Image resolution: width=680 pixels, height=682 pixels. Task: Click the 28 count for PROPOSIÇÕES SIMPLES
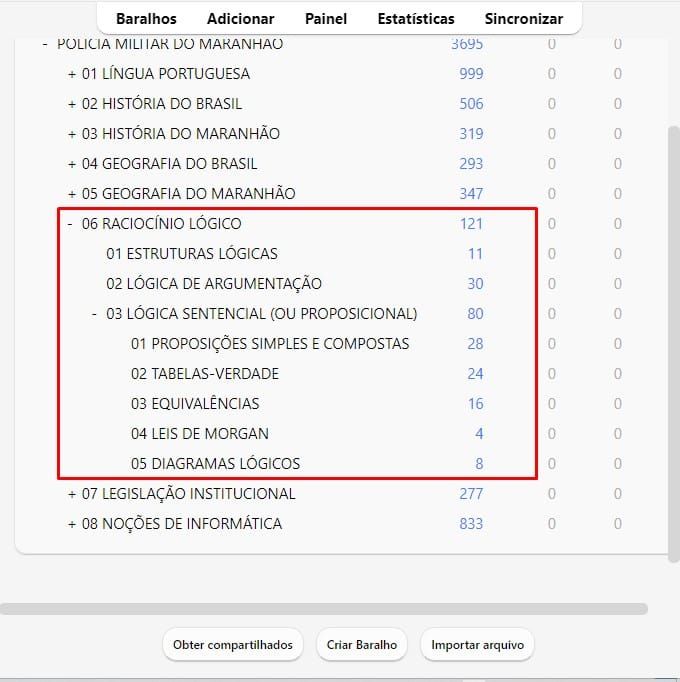[x=475, y=344]
